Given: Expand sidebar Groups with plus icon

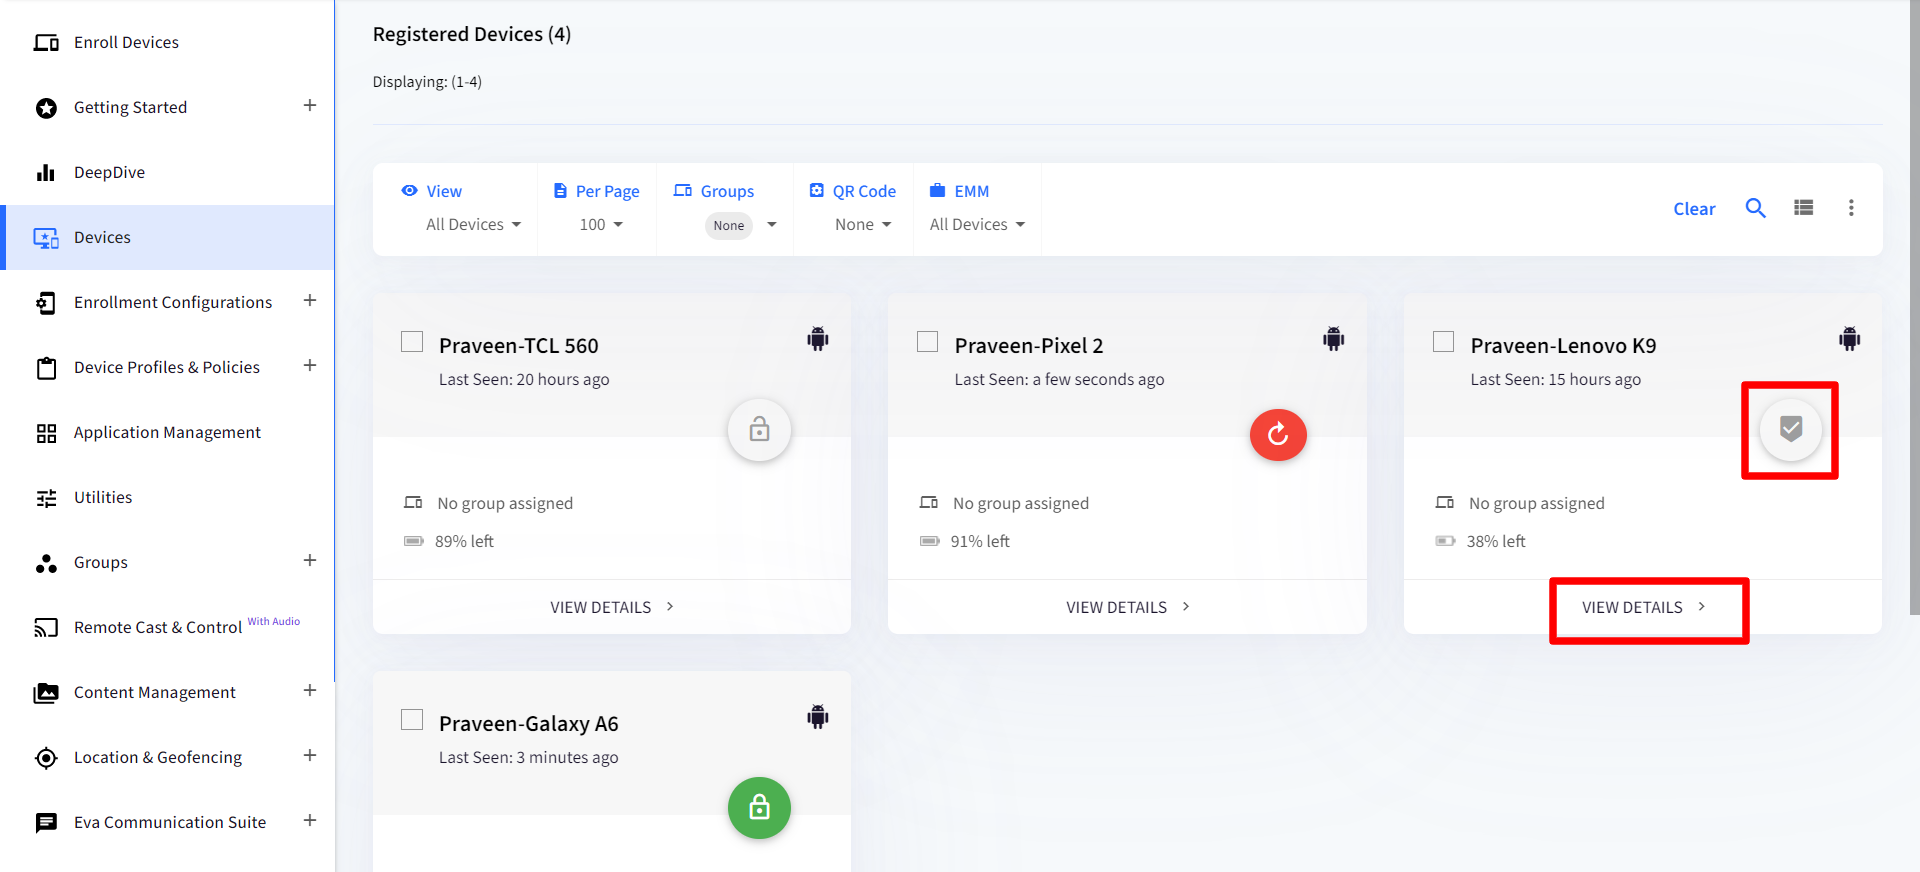Looking at the screenshot, I should coord(310,560).
